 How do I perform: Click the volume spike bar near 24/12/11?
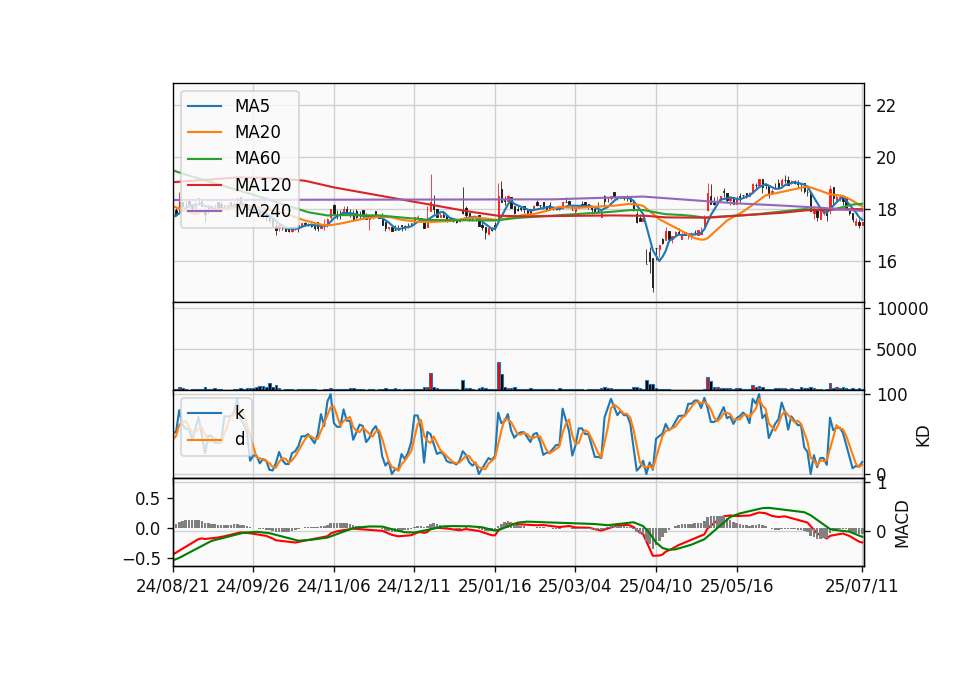pos(431,381)
